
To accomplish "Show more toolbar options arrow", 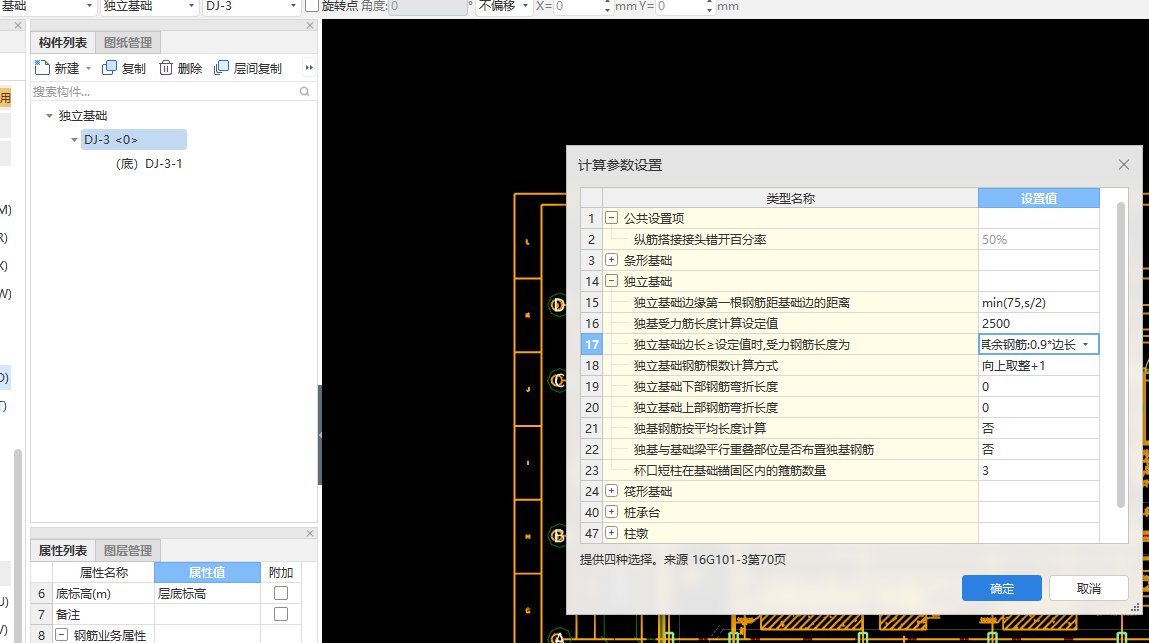I will coord(309,67).
